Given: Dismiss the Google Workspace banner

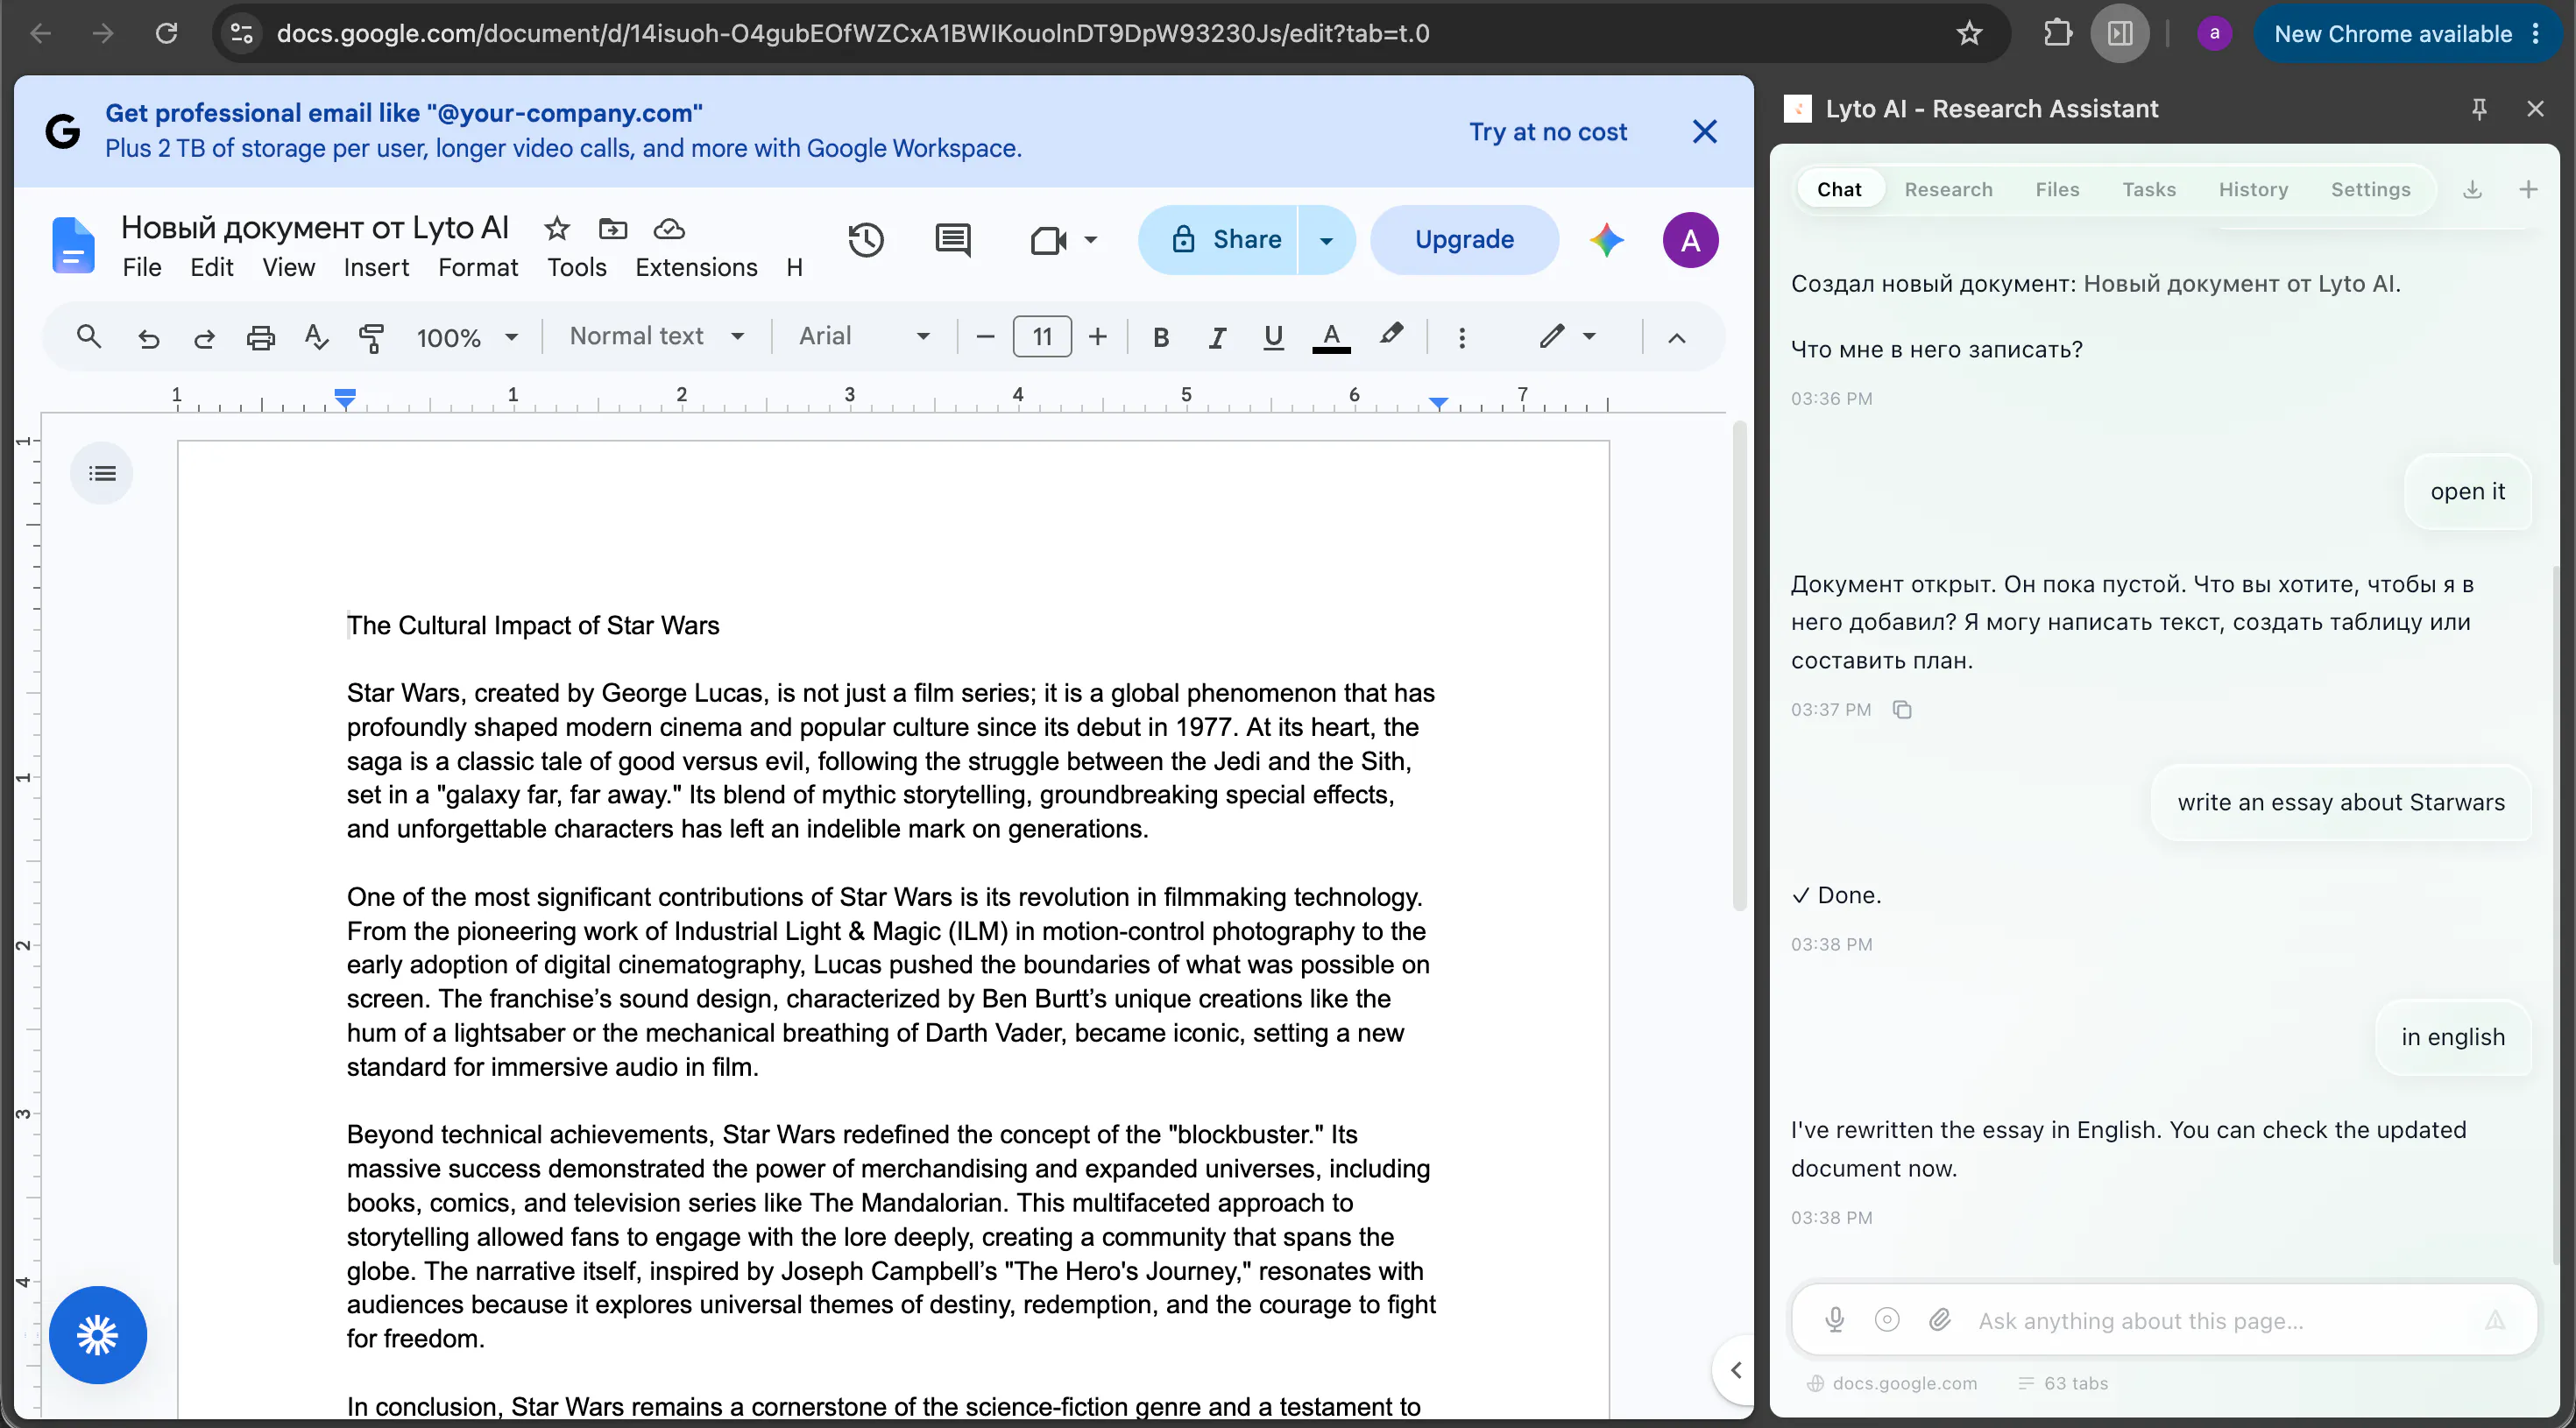Looking at the screenshot, I should pyautogui.click(x=1704, y=132).
